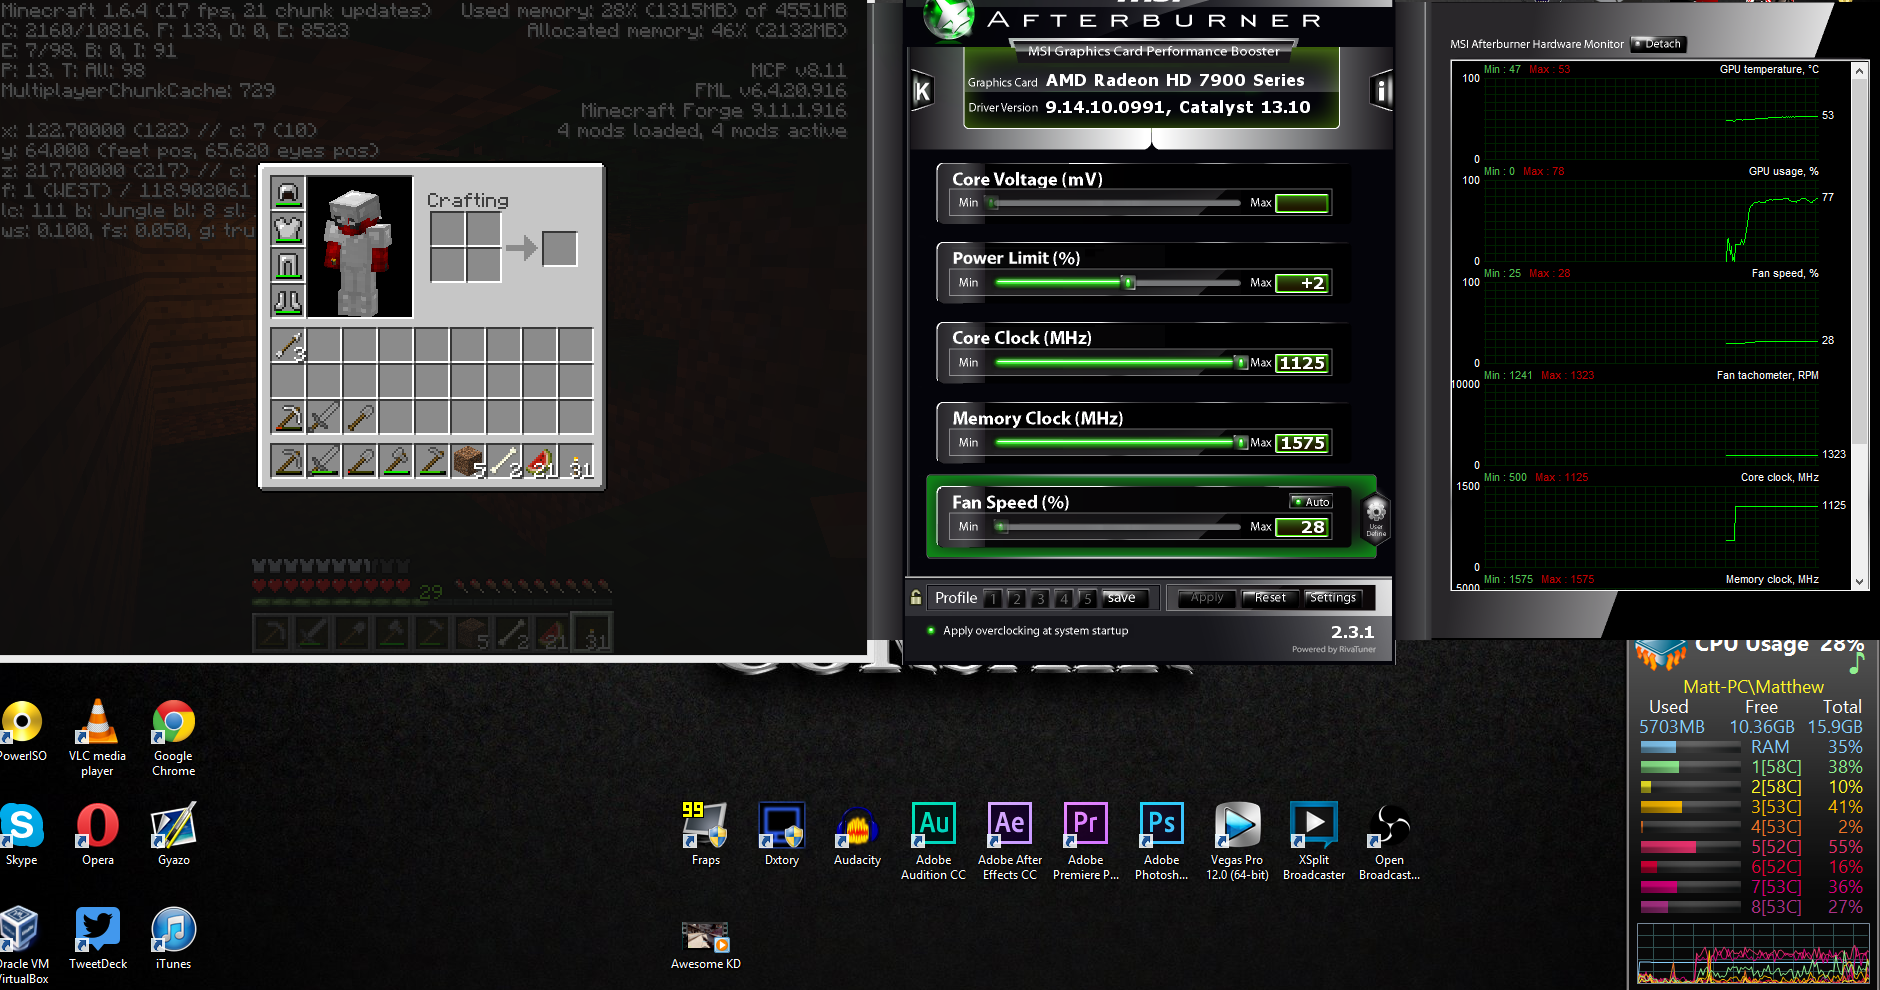Viewport: 1880px width, 990px height.
Task: Pick up the stack of 3 sticks
Action: (x=288, y=346)
